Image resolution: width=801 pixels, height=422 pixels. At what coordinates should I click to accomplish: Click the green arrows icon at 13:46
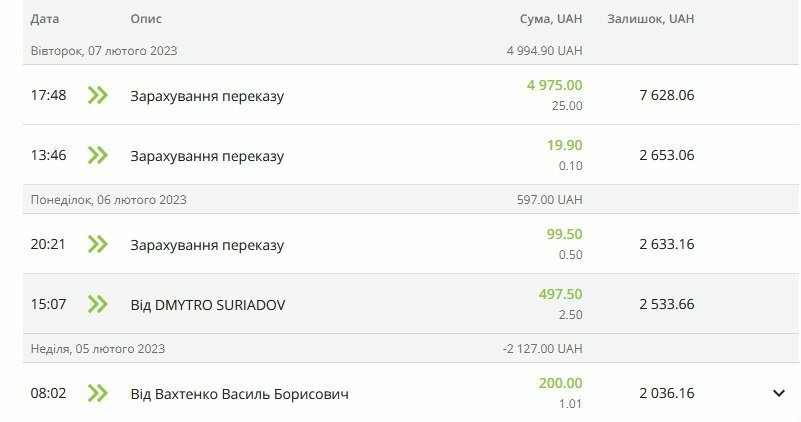pyautogui.click(x=97, y=155)
